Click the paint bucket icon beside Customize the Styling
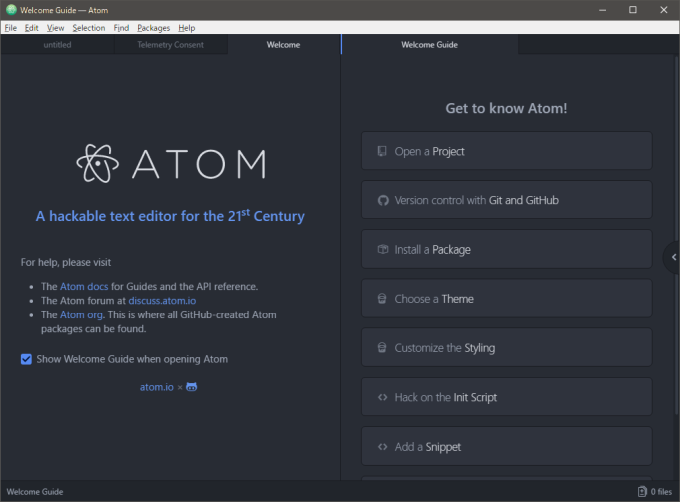Screen dimensions: 680x502 [382, 348]
